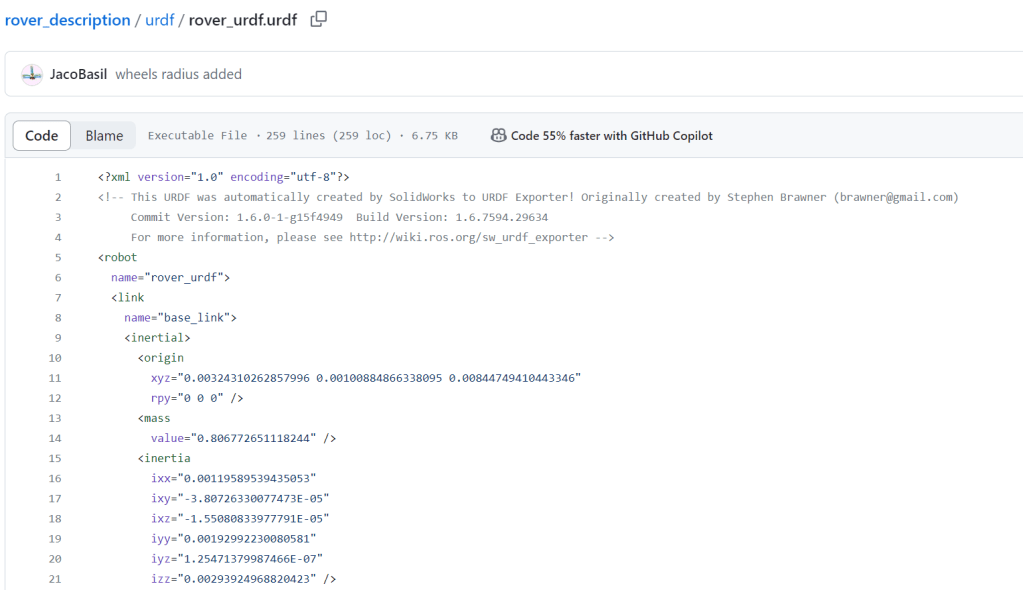Select the Code view tab
Screen dimensions: 1023x590
pos(42,136)
